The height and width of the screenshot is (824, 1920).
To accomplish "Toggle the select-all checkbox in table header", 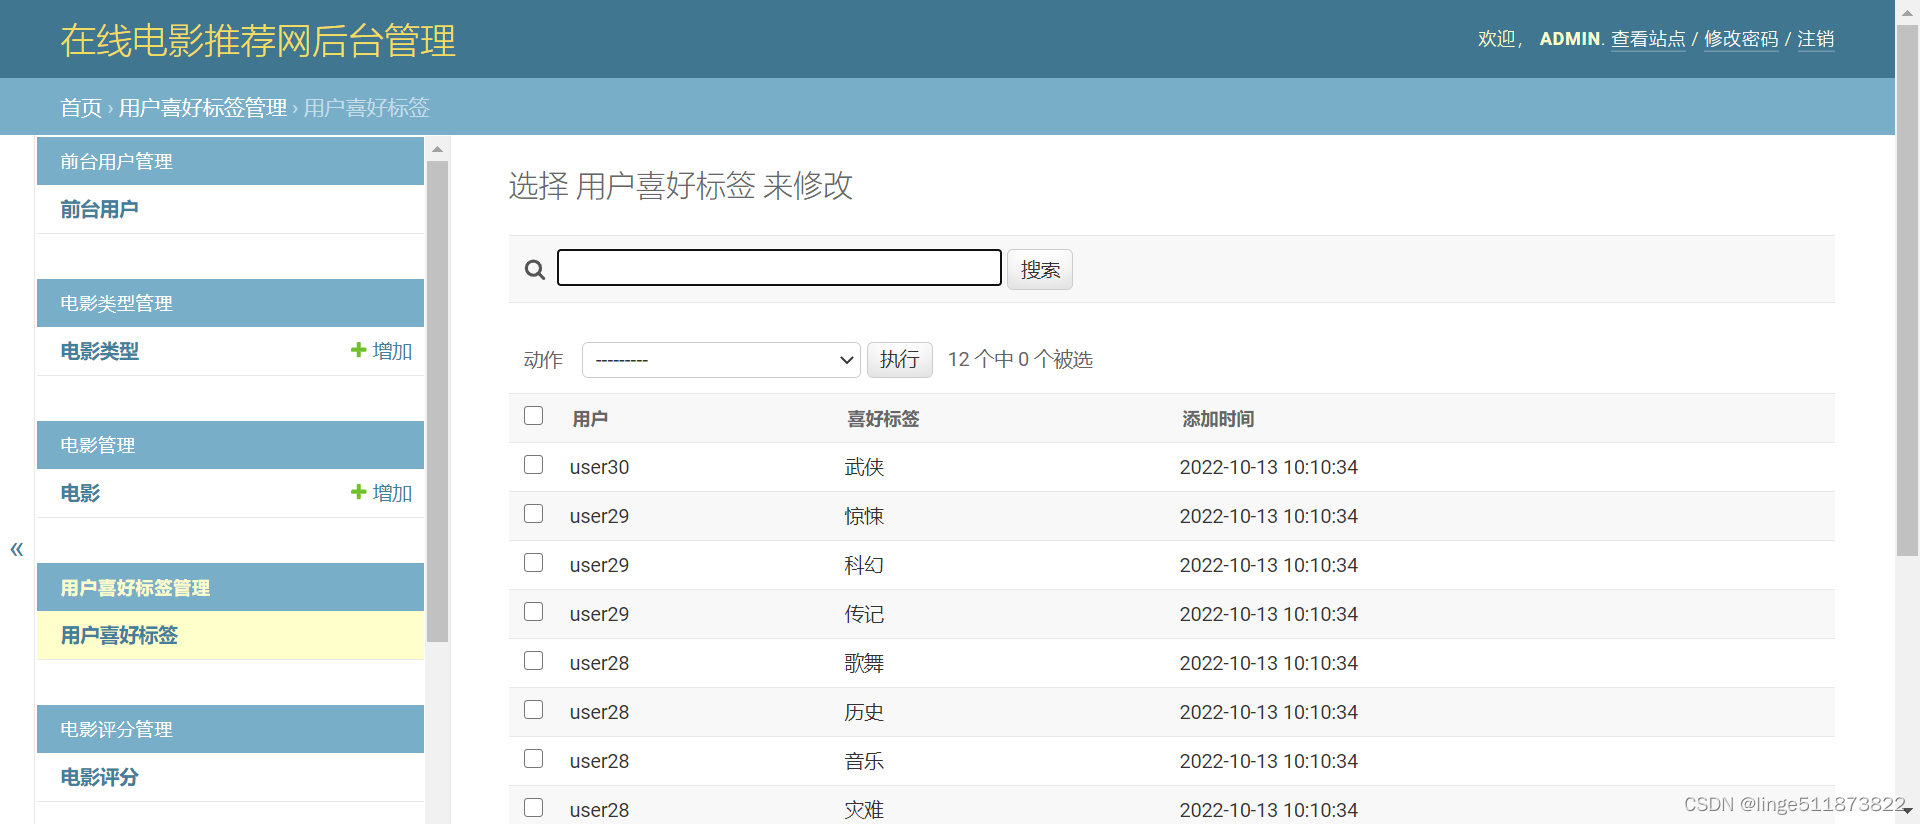I will 534,415.
